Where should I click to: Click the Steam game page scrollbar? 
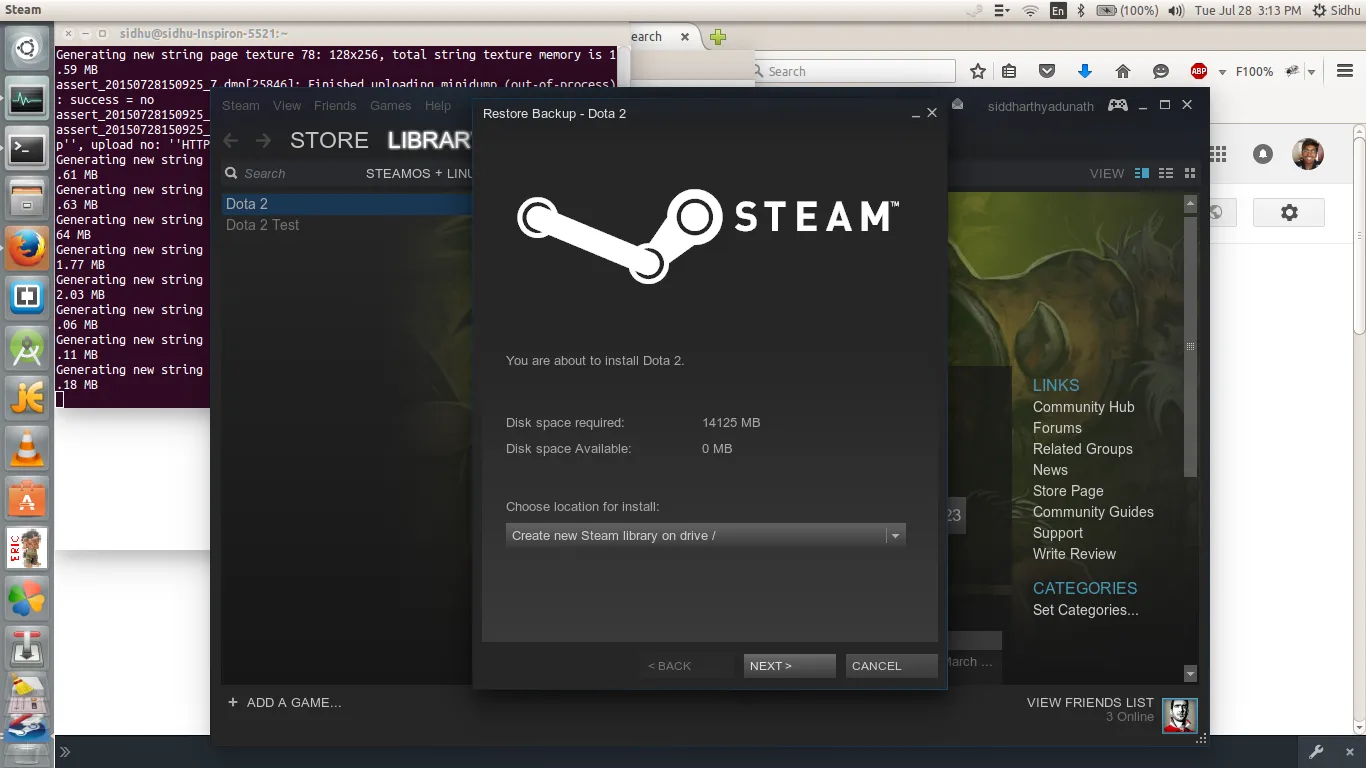point(1190,345)
